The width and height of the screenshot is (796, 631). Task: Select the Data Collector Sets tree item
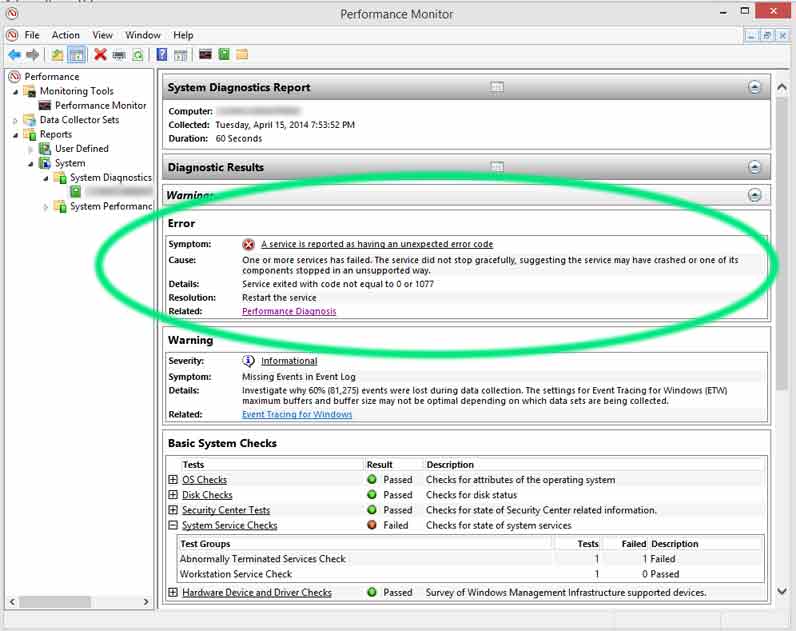pyautogui.click(x=79, y=120)
